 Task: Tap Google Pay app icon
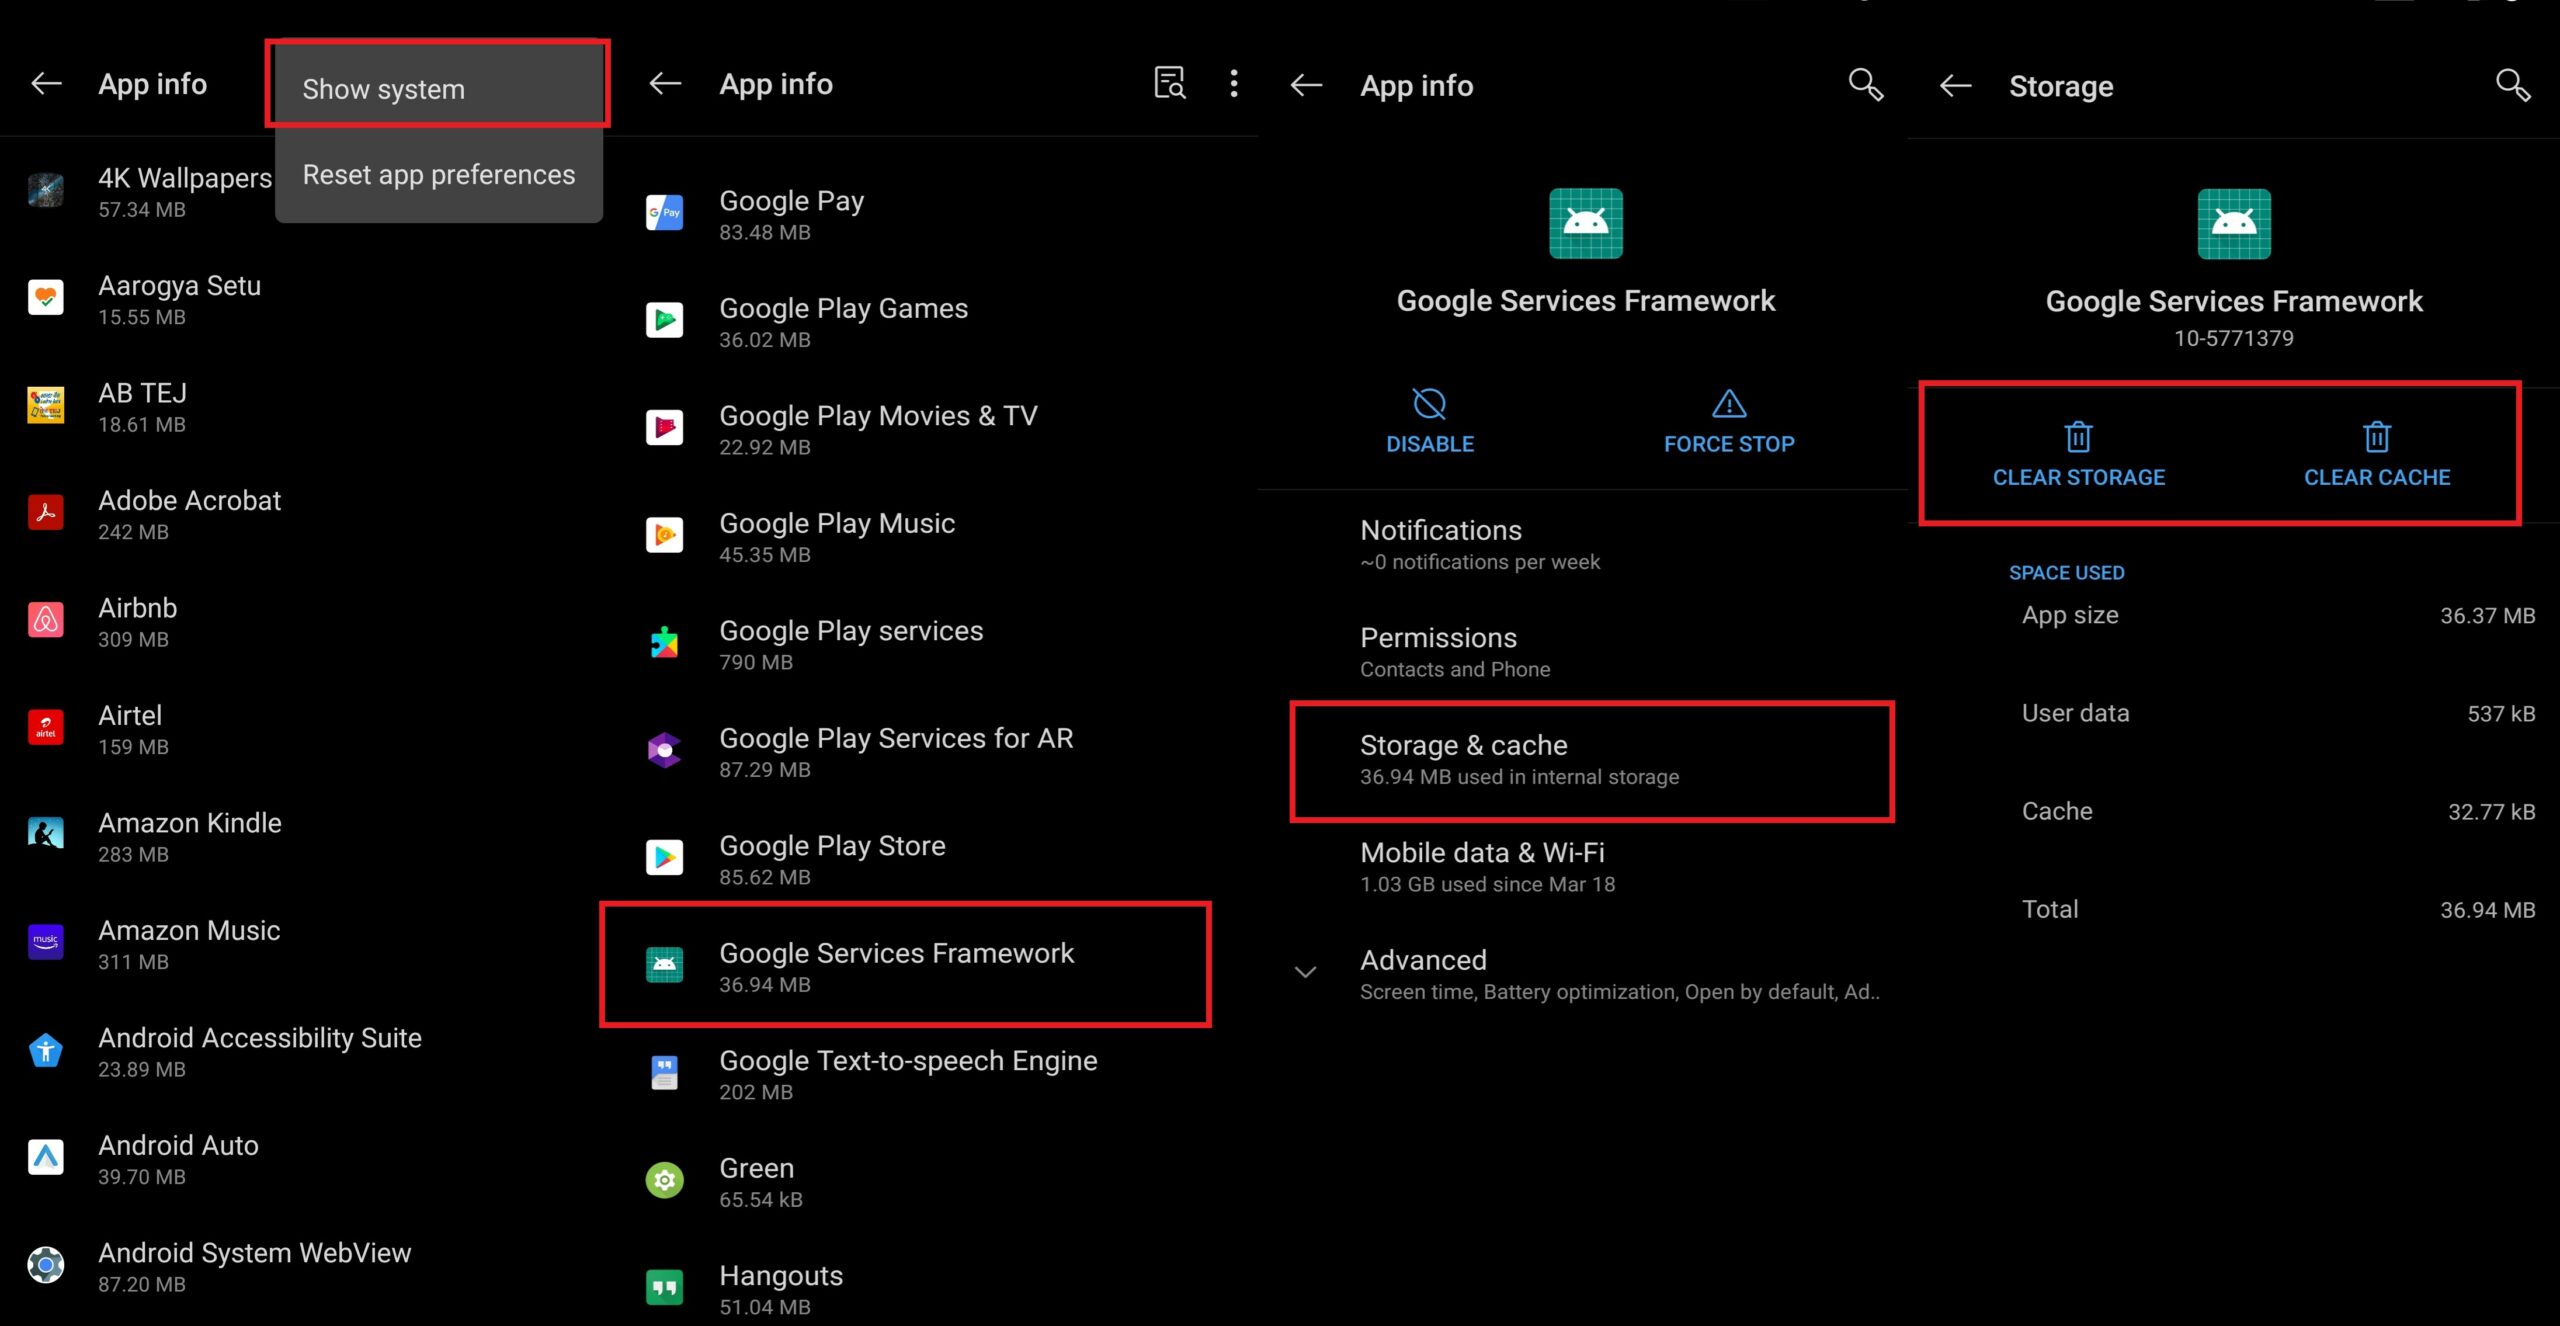[664, 213]
